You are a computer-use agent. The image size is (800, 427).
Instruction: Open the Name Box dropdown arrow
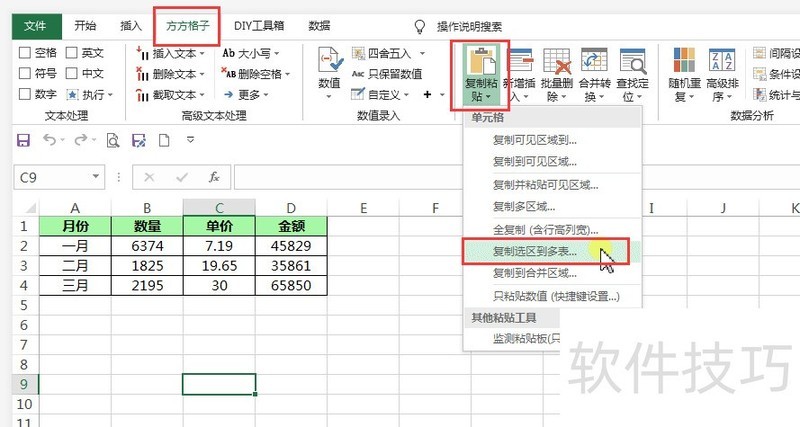coord(95,177)
